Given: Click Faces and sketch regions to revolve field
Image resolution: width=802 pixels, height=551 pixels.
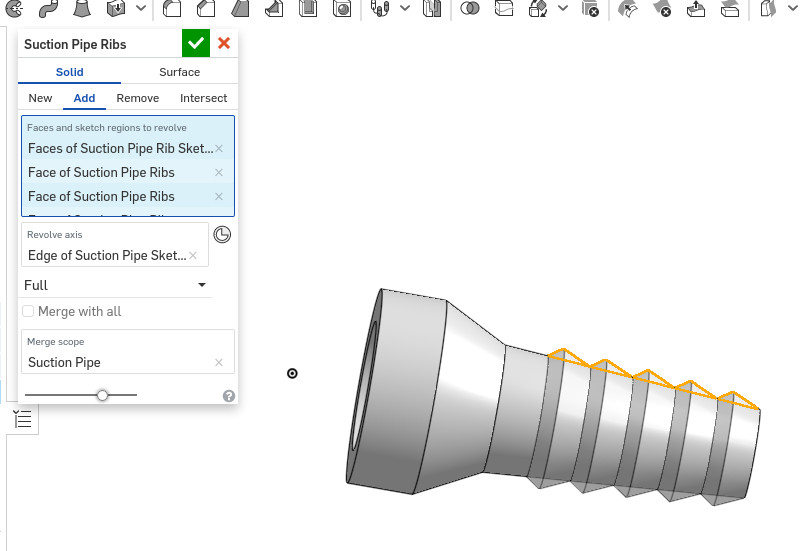Looking at the screenshot, I should tap(128, 166).
